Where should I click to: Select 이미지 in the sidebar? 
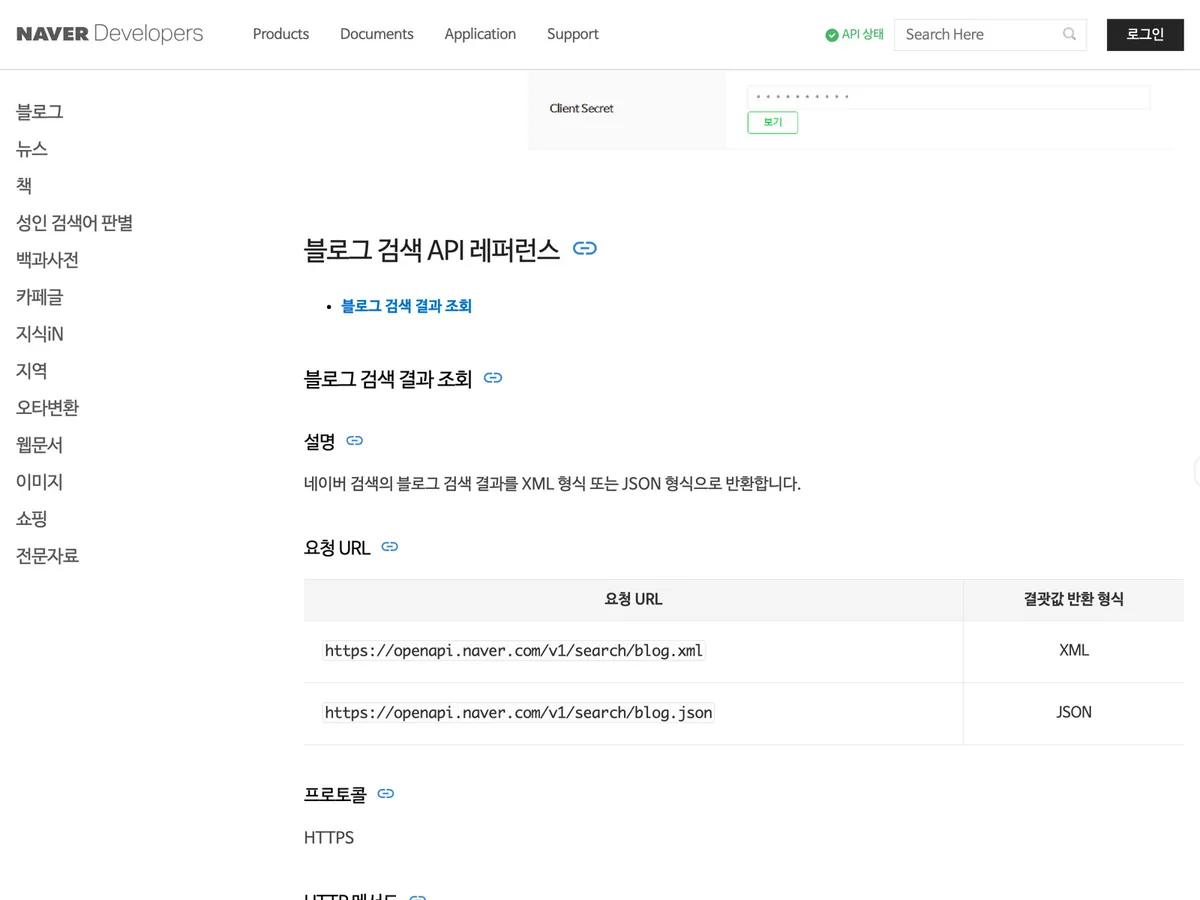pyautogui.click(x=40, y=482)
